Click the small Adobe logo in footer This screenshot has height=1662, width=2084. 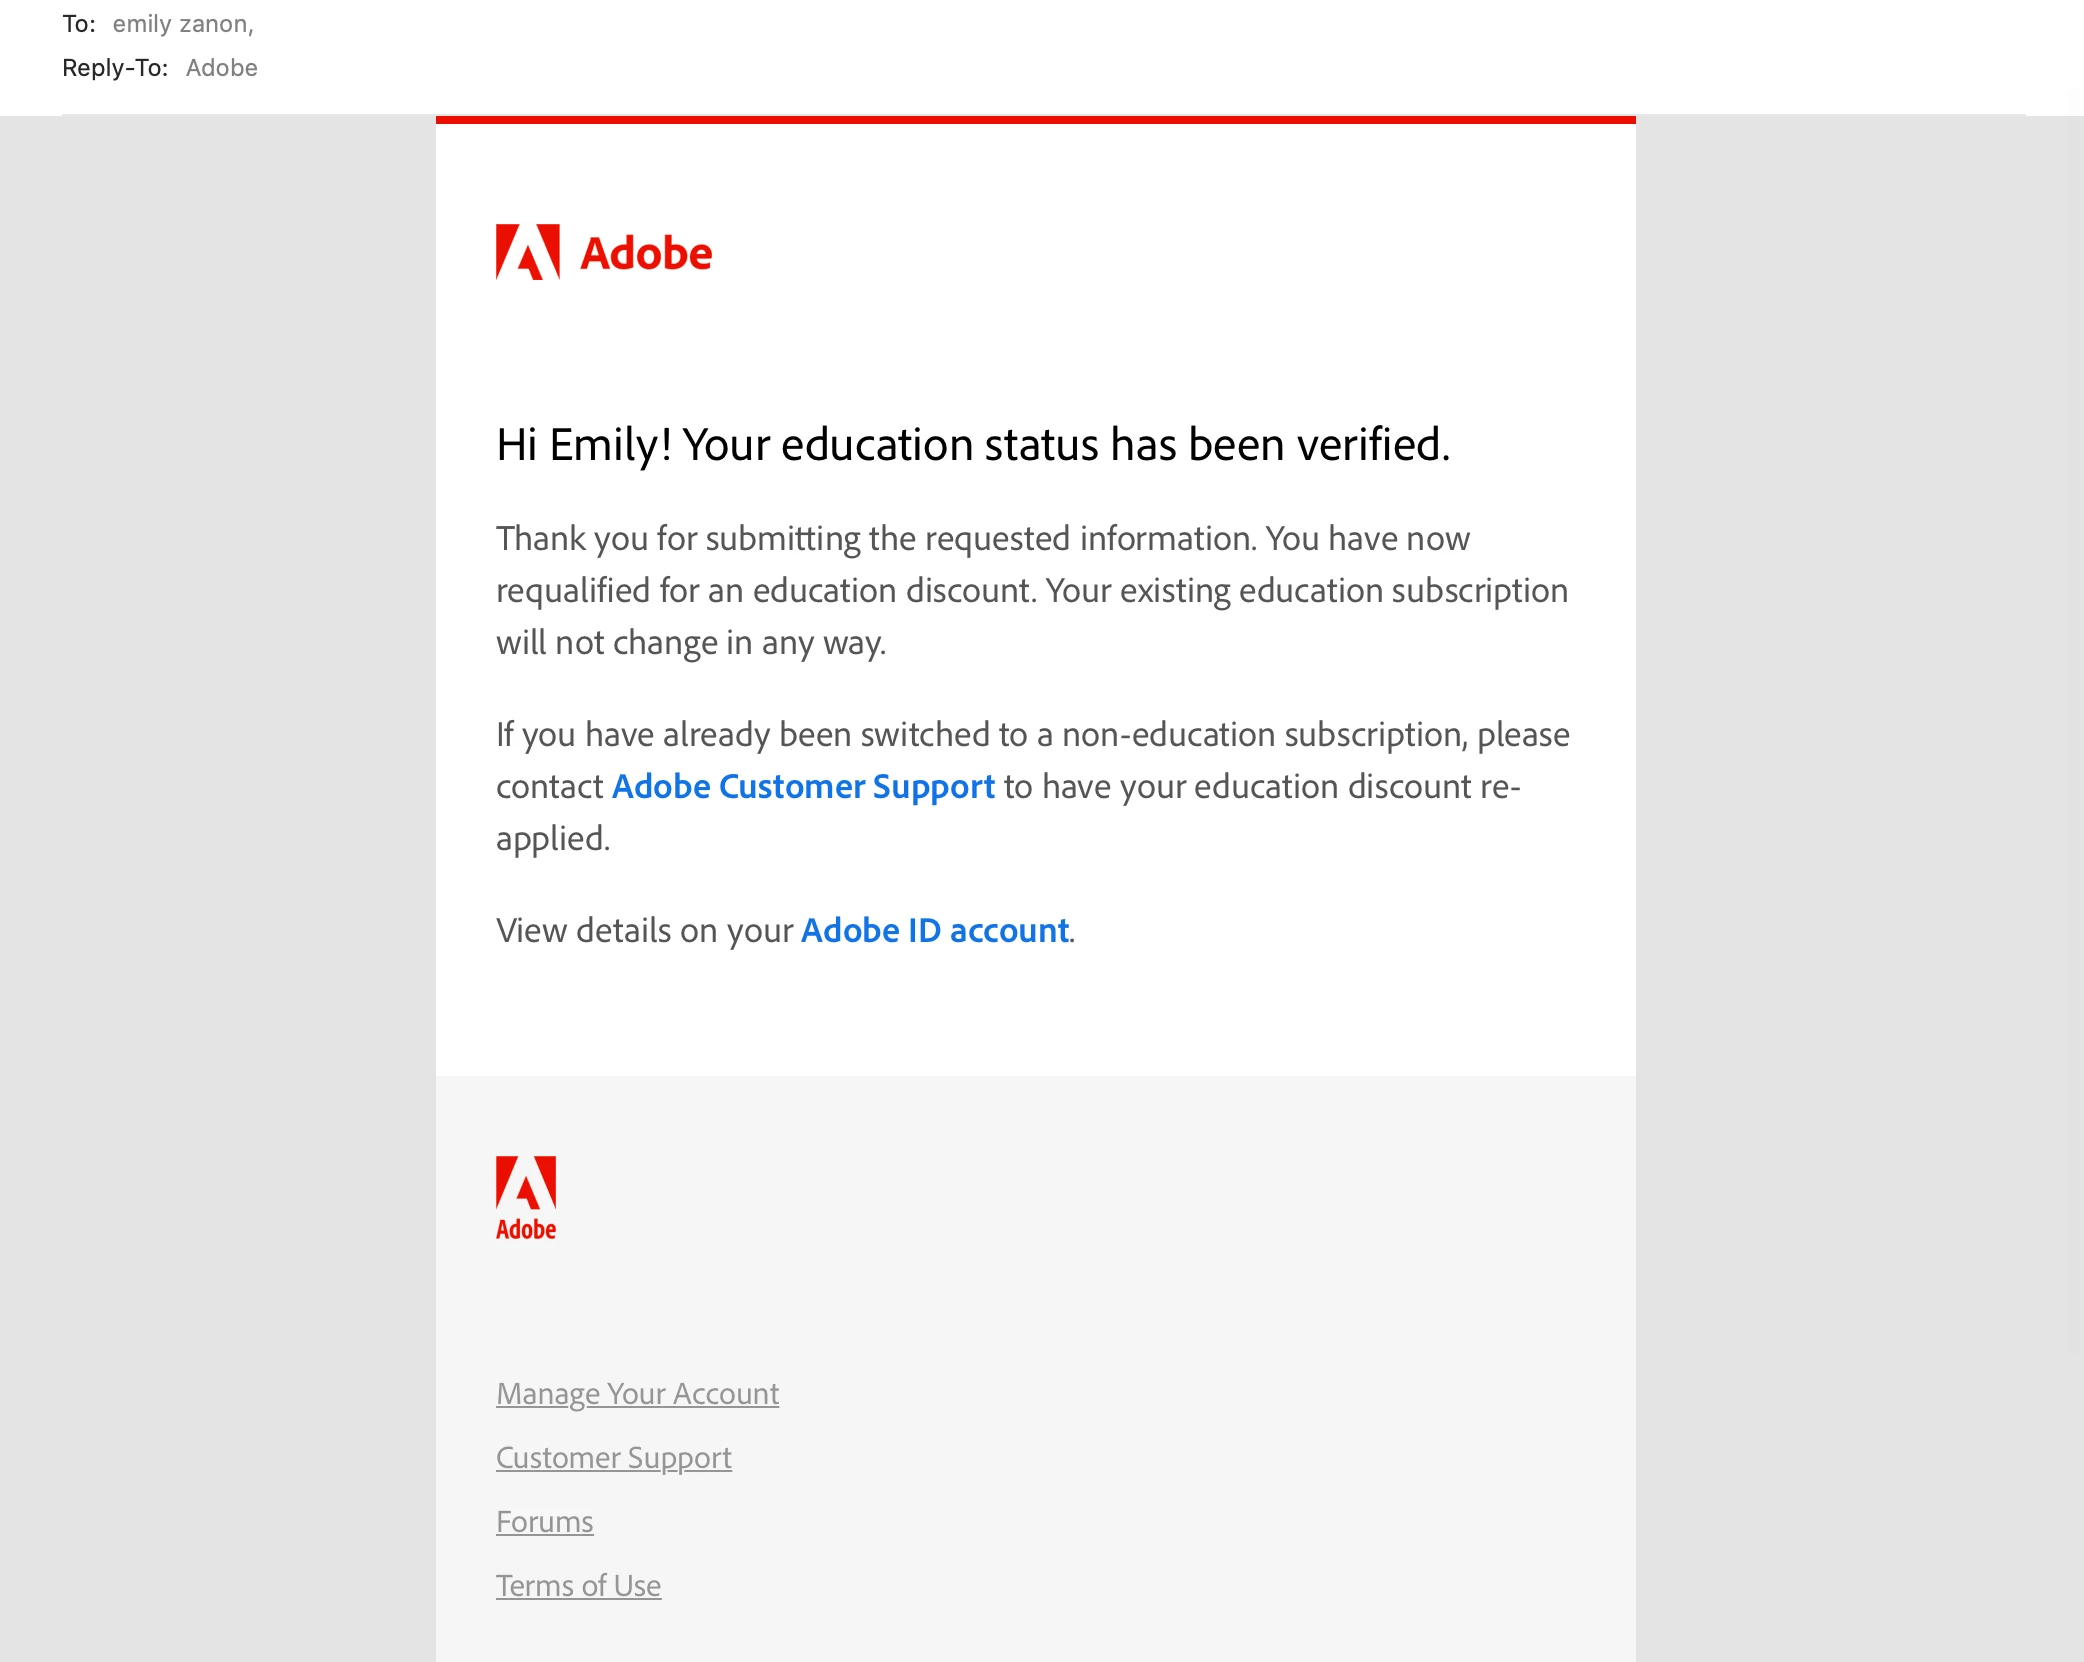[x=526, y=1198]
